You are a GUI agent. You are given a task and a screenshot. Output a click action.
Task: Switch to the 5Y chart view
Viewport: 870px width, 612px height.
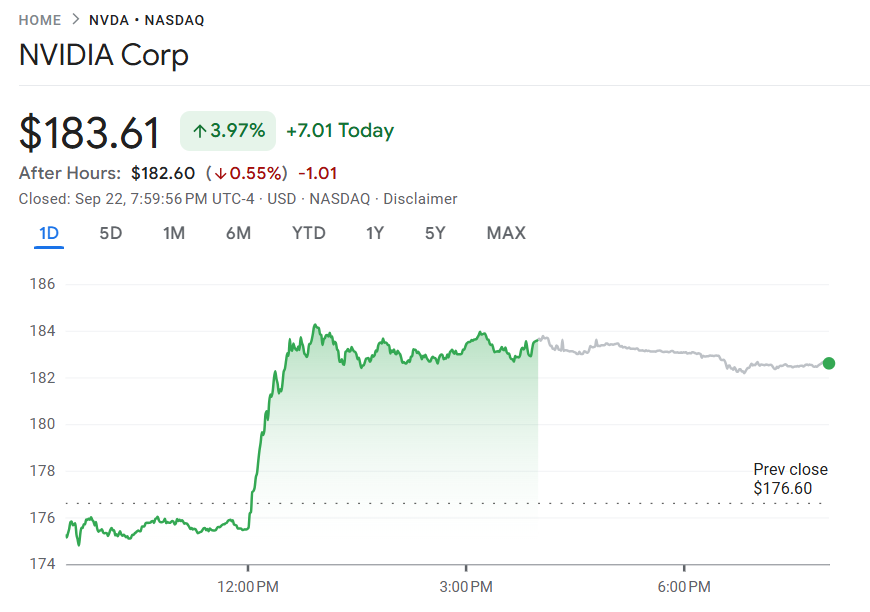click(x=435, y=233)
